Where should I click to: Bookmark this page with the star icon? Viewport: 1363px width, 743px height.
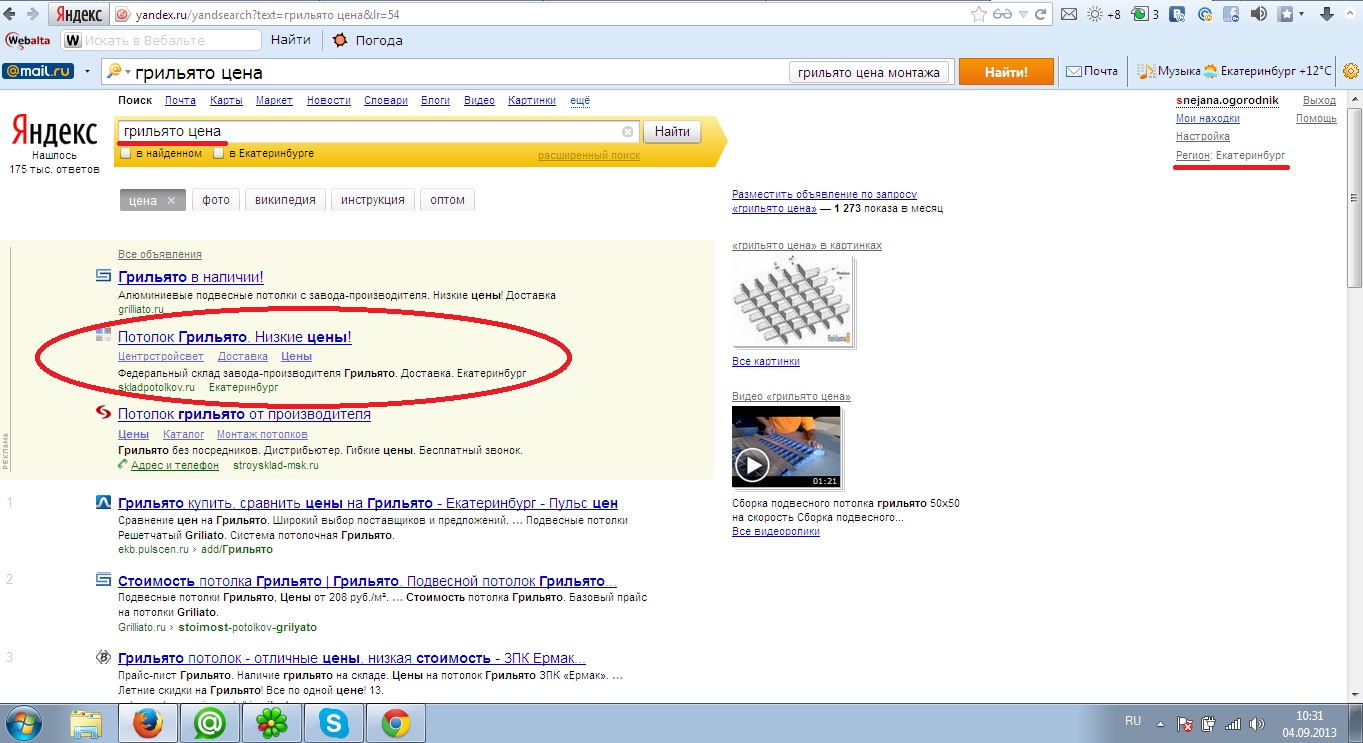click(x=979, y=15)
